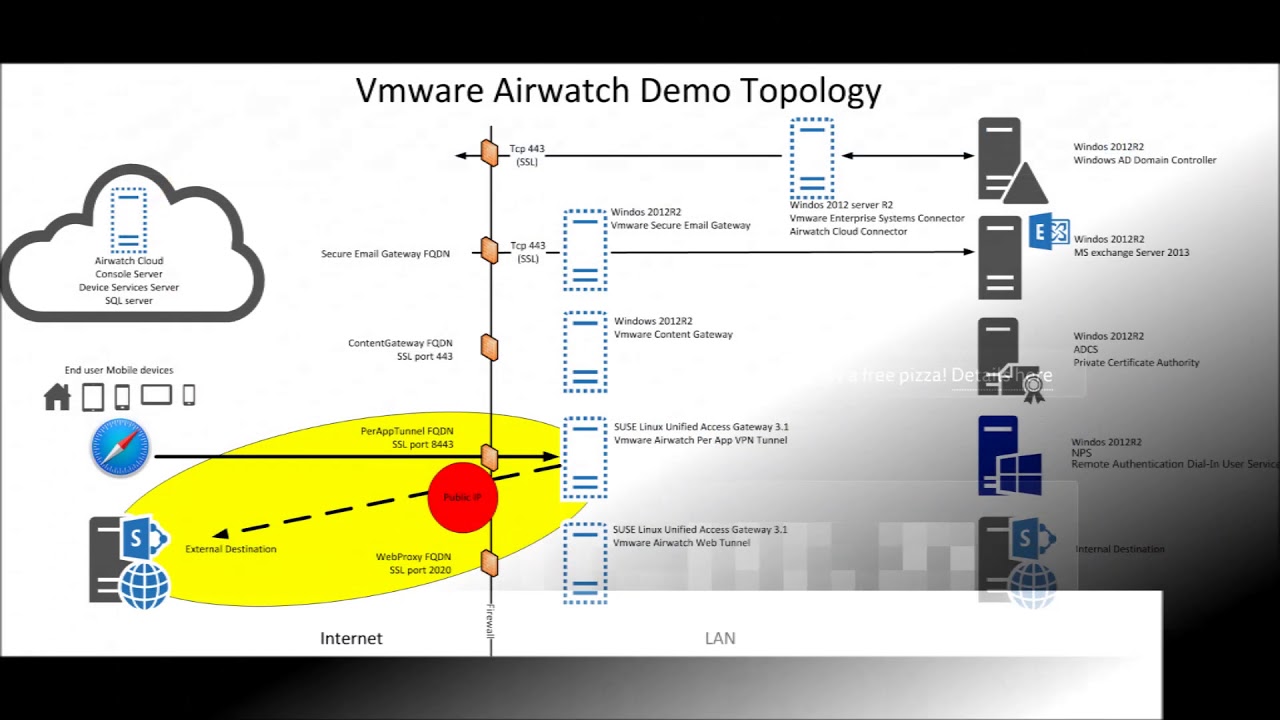Click the Enterprise Systems Connector server icon

click(812, 158)
